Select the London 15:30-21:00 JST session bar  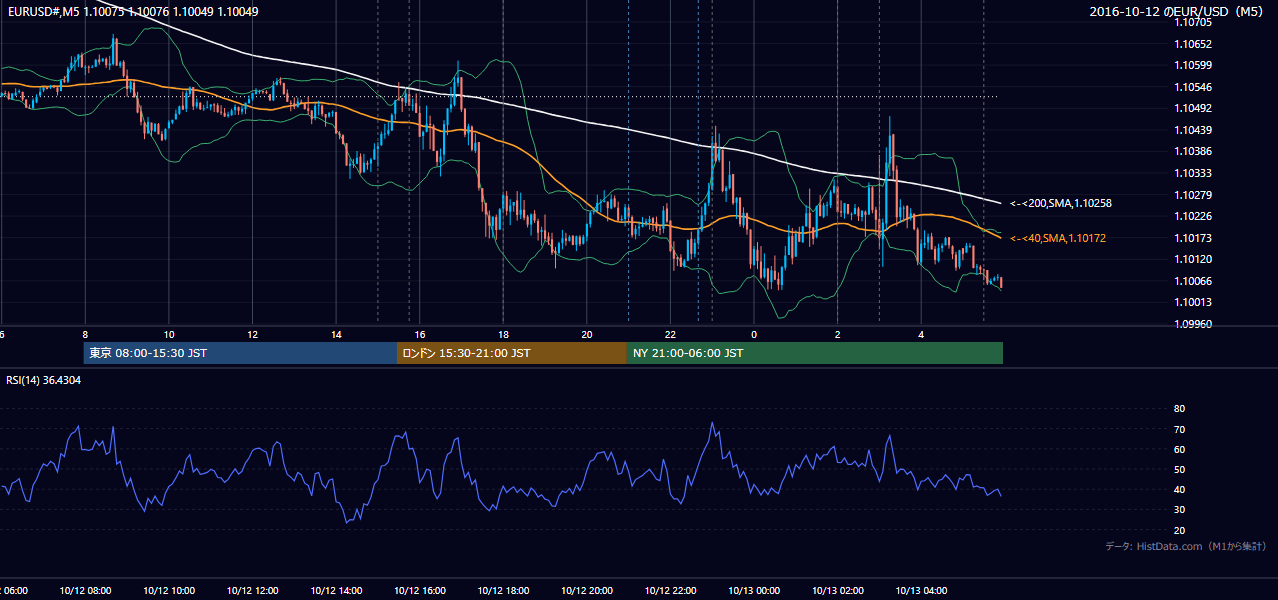512,353
